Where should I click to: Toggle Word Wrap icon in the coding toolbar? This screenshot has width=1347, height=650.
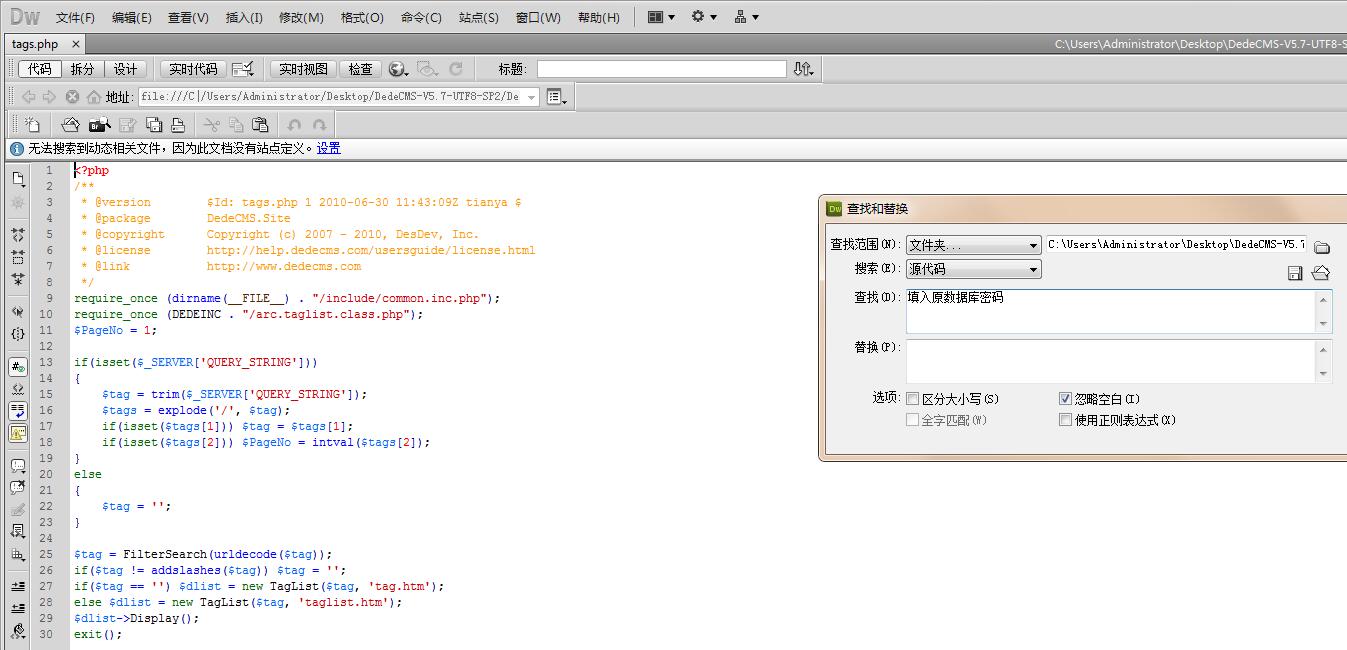point(18,411)
